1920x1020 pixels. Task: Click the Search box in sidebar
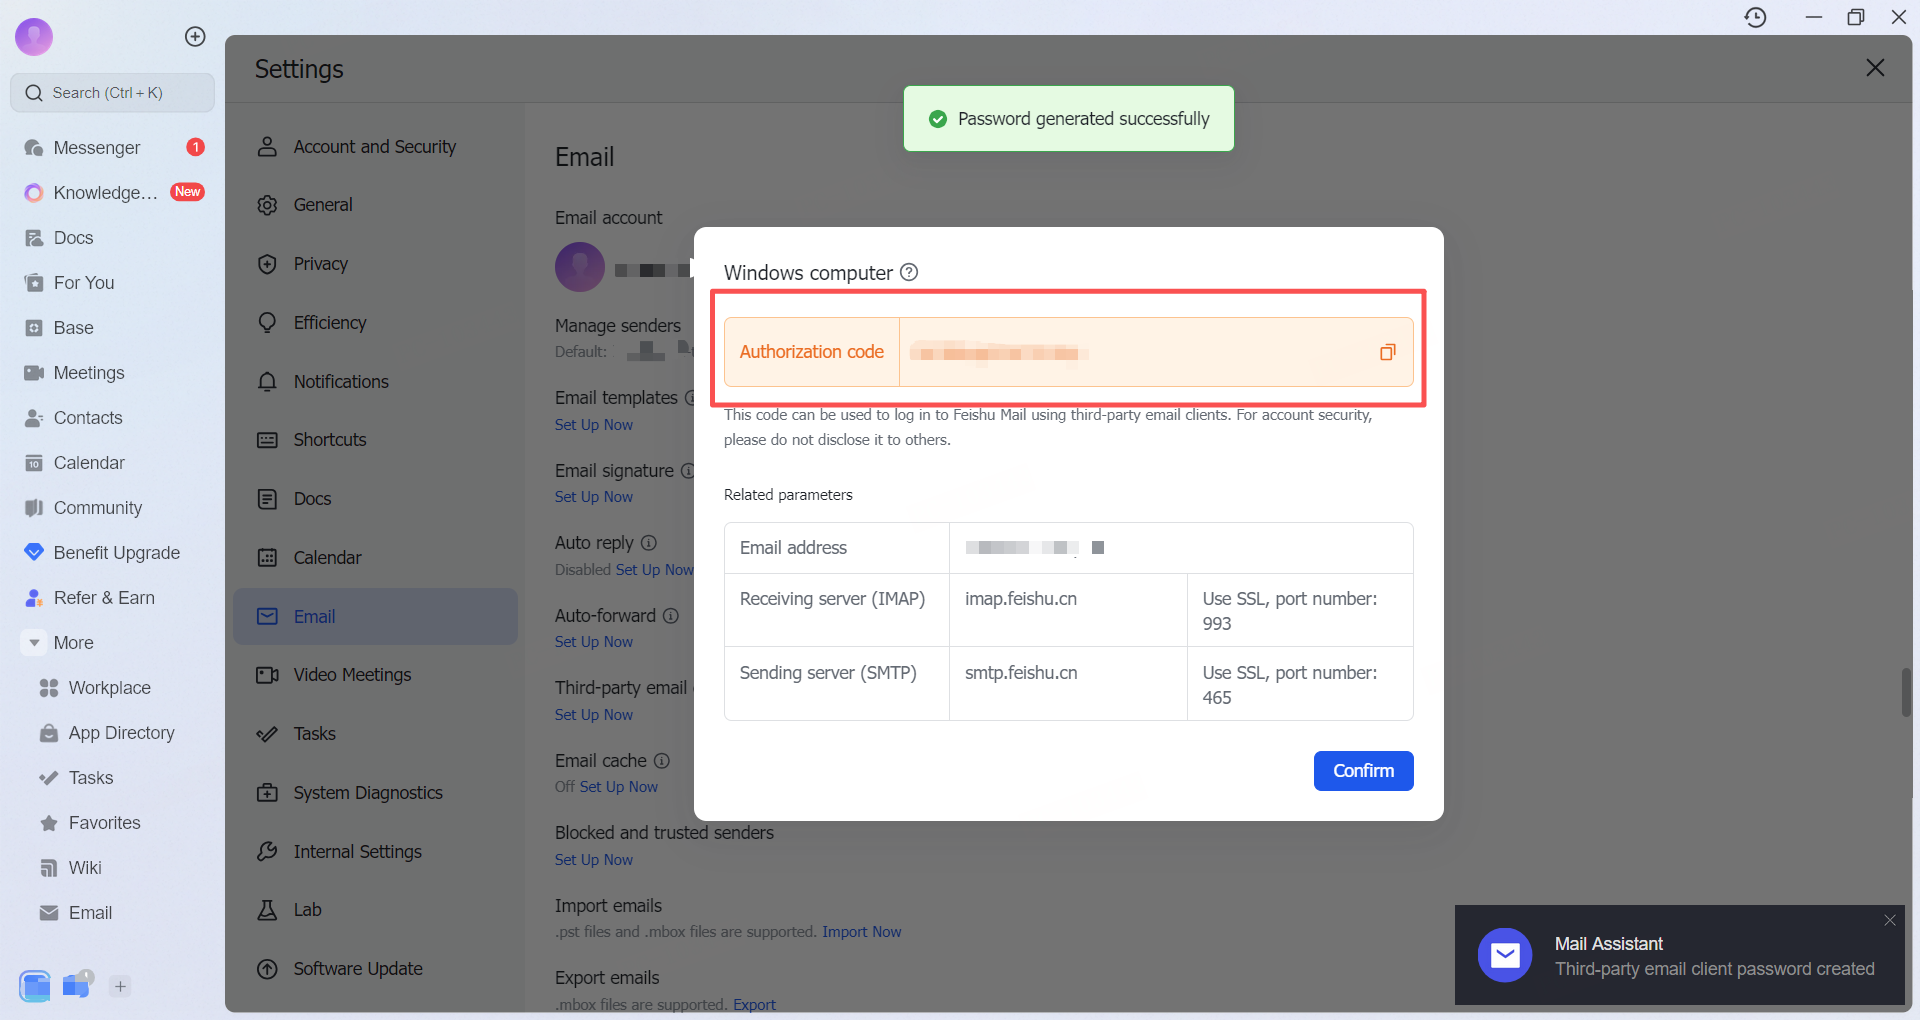pyautogui.click(x=112, y=93)
